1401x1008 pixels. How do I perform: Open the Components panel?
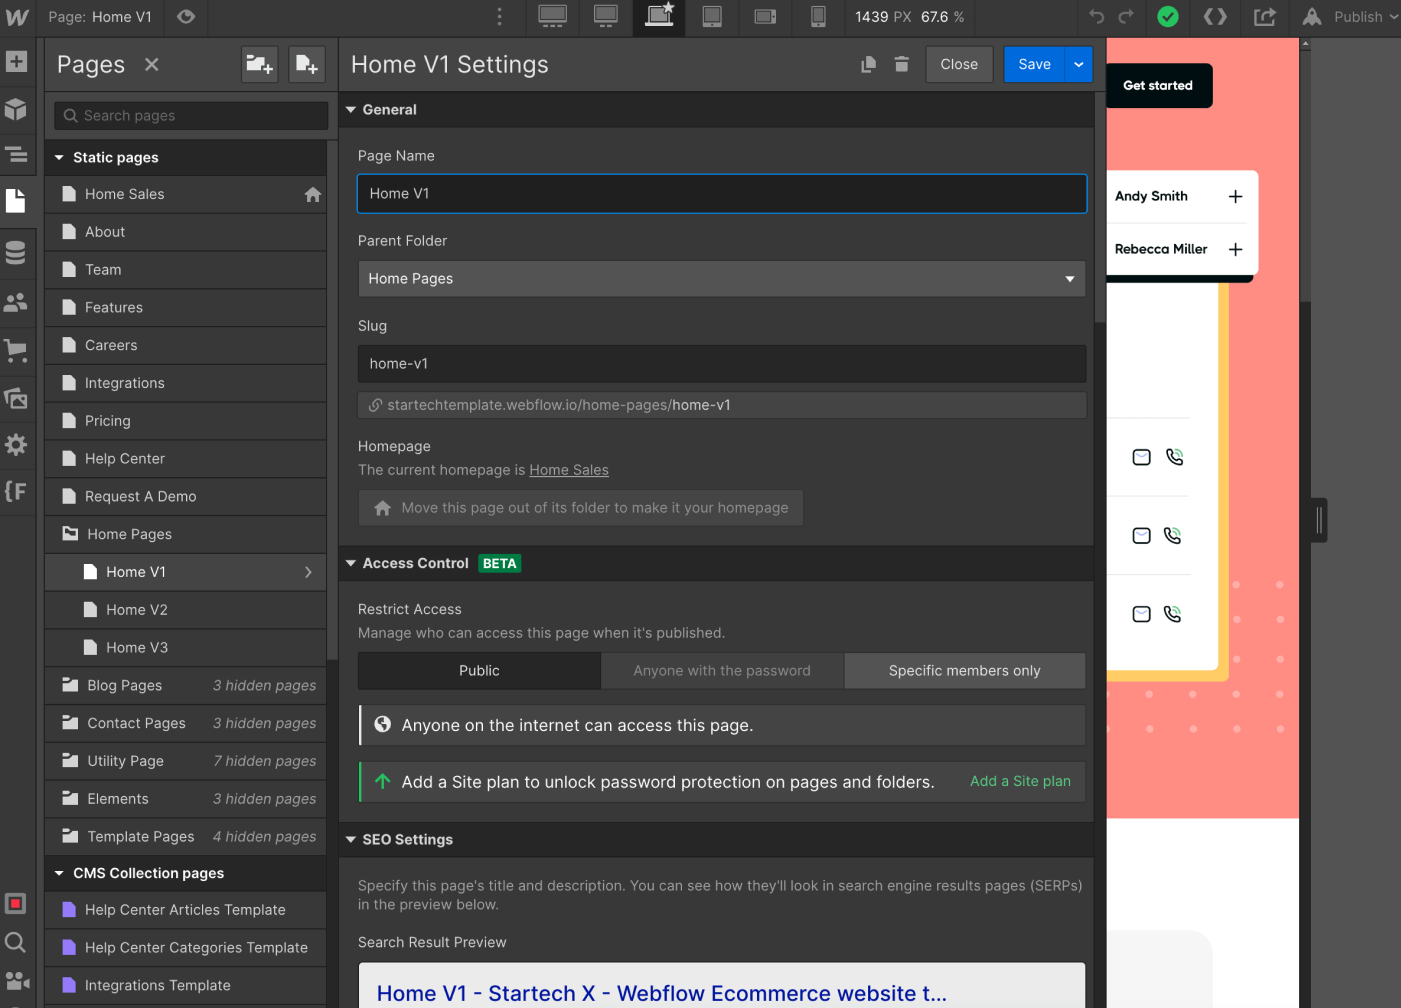[x=15, y=108]
